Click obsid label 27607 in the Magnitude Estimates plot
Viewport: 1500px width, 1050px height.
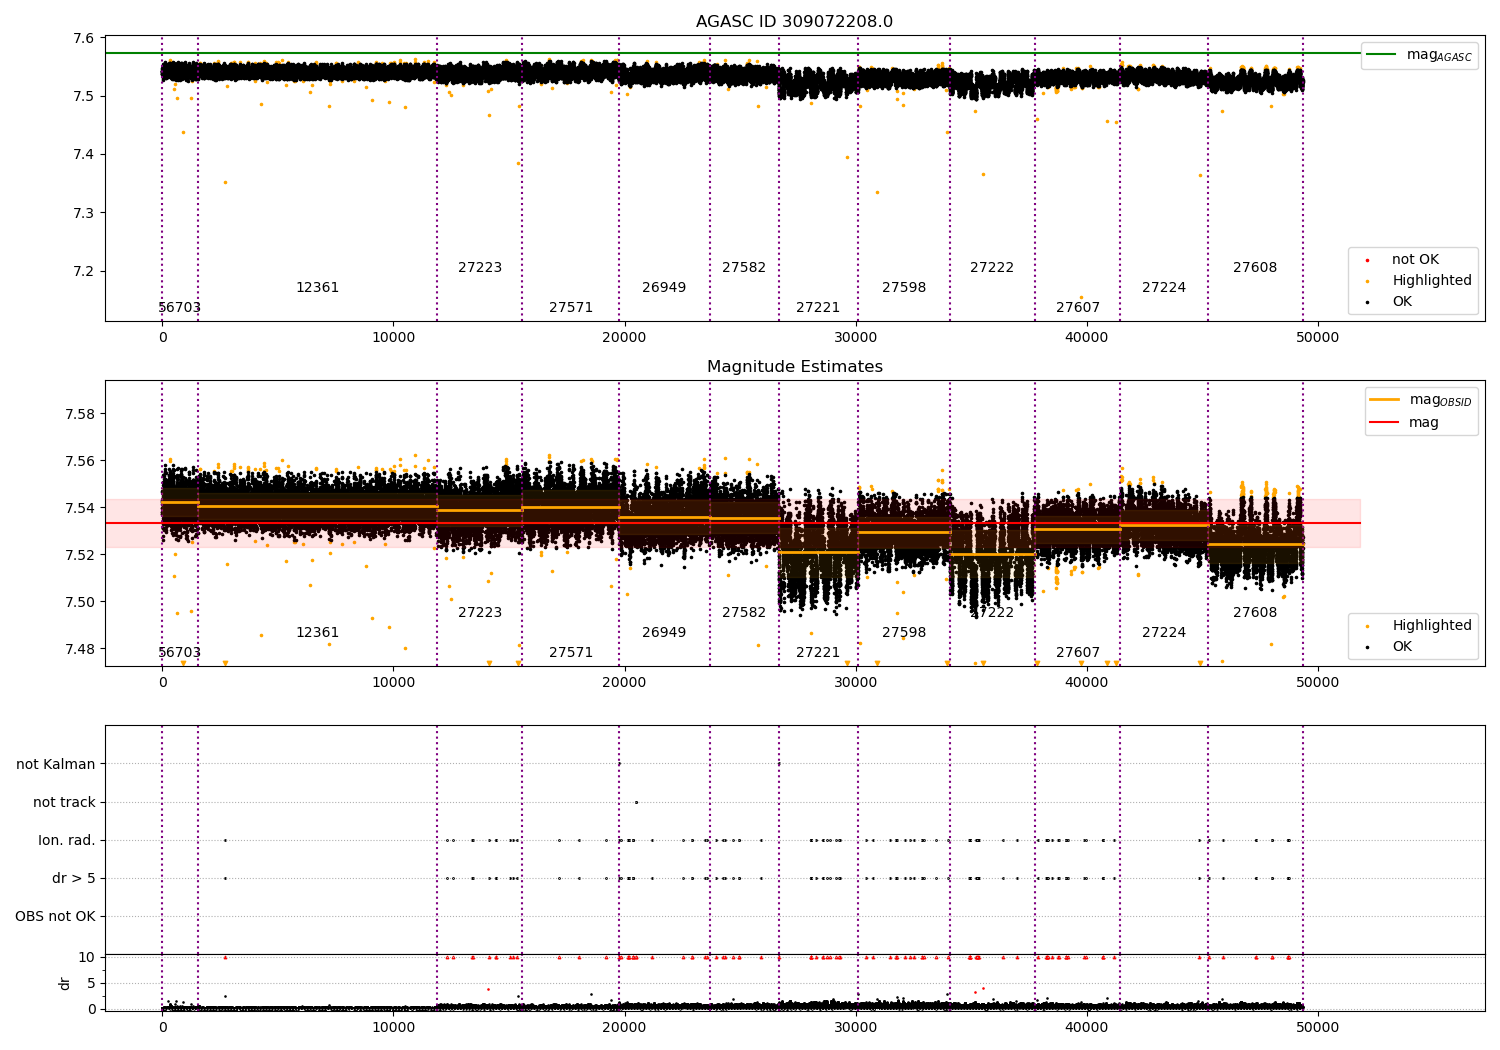pyautogui.click(x=1078, y=652)
